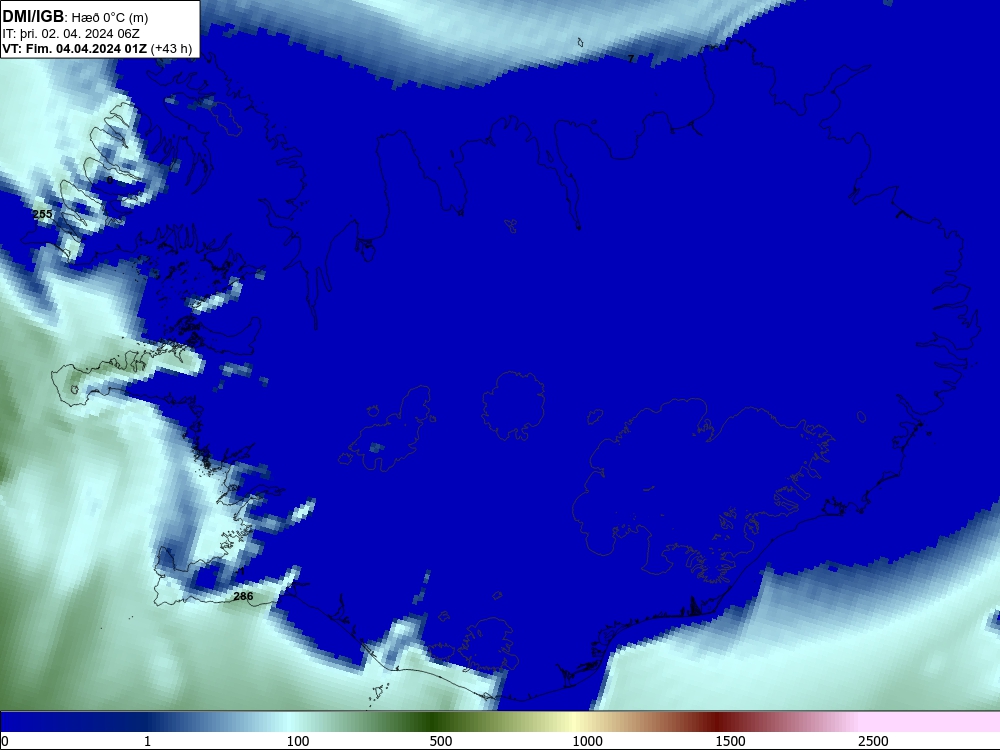
Task: Click the map value label 286
Action: pyautogui.click(x=243, y=596)
